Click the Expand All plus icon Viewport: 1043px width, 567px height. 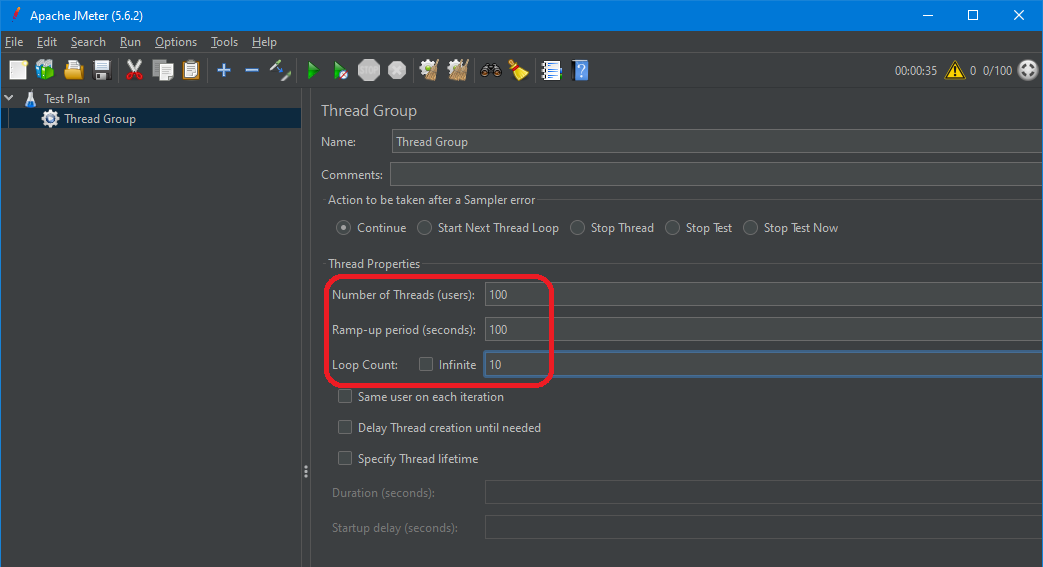click(223, 70)
